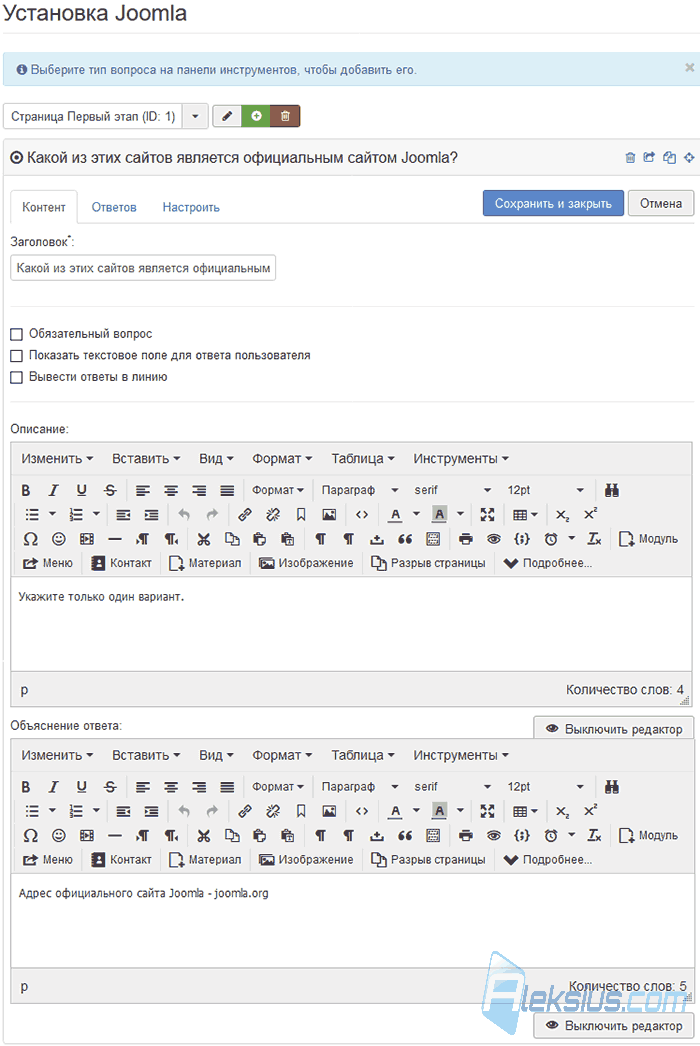Viewport: 700px width, 1046px height.
Task: Switch to the Ответов tab
Action: [x=114, y=207]
